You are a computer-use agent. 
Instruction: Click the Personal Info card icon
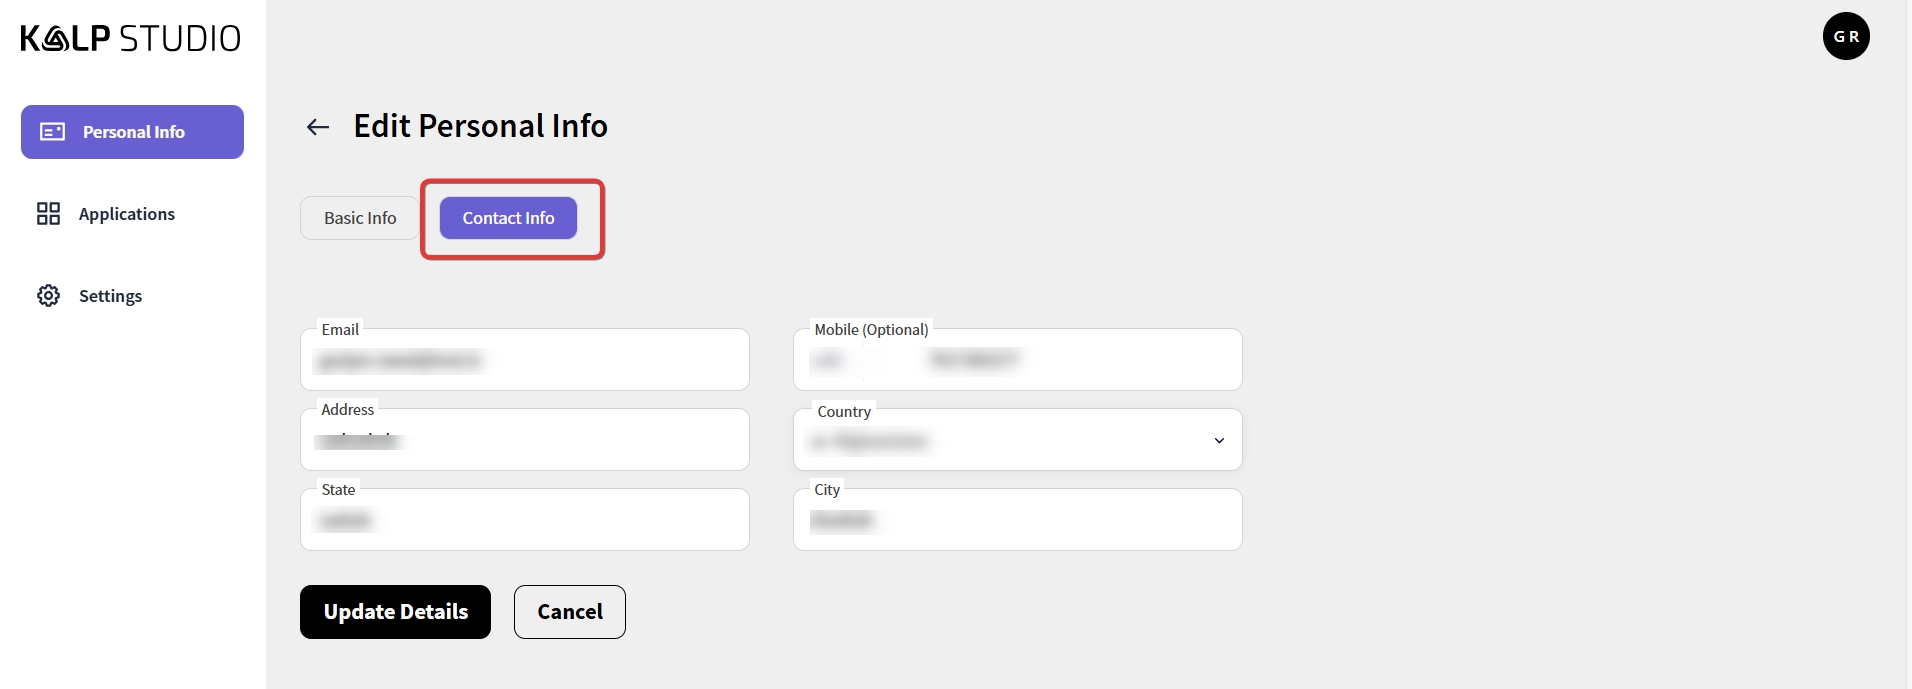[x=52, y=132]
